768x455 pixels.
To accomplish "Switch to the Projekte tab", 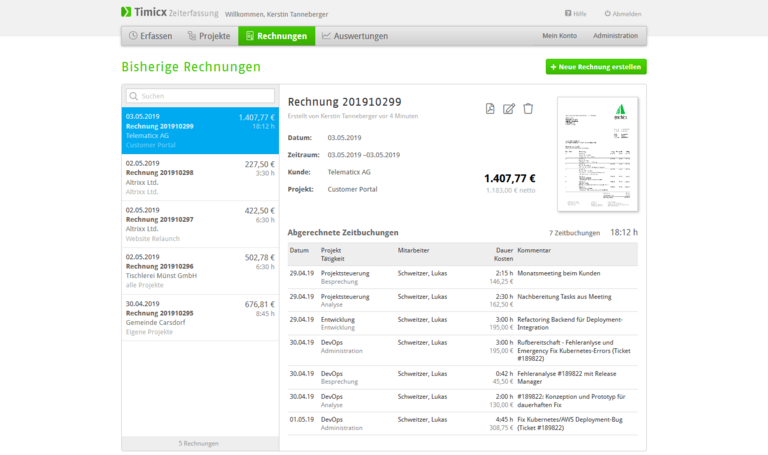I will coord(208,36).
